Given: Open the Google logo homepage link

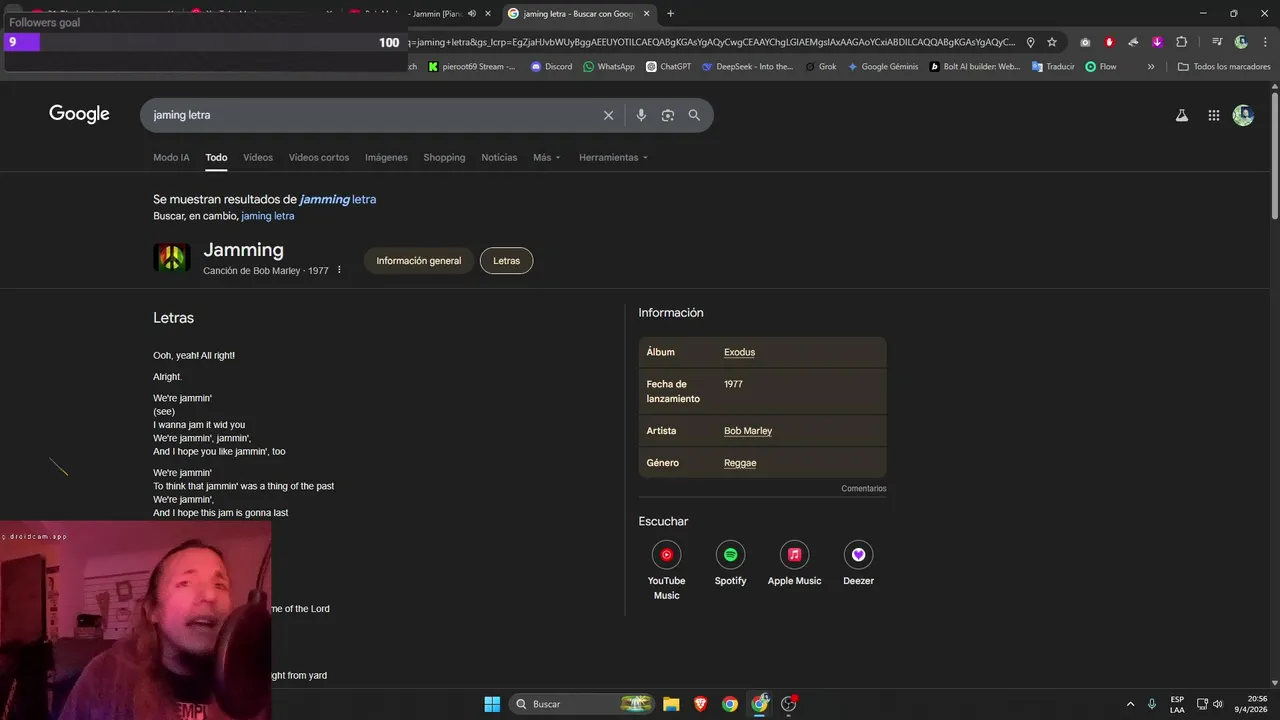Looking at the screenshot, I should (x=79, y=114).
